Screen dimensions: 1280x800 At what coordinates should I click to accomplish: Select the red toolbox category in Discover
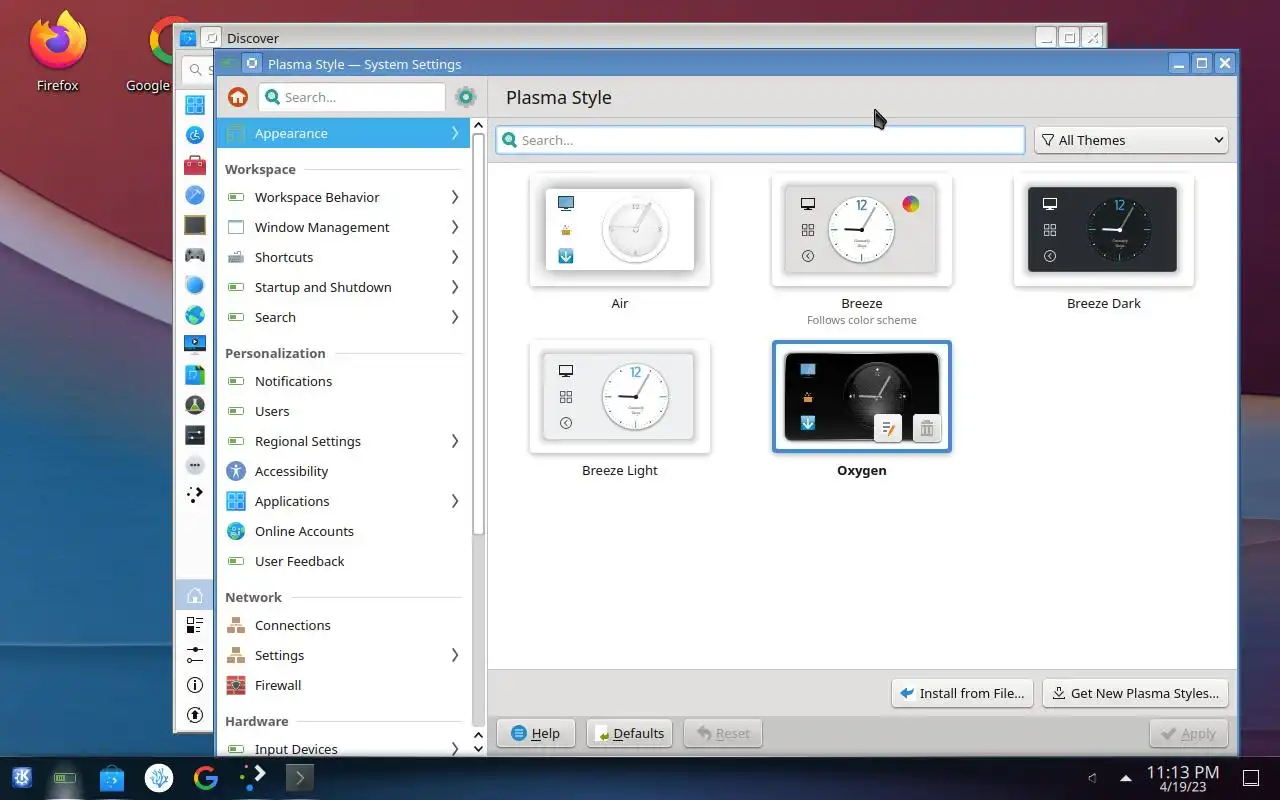click(x=195, y=165)
